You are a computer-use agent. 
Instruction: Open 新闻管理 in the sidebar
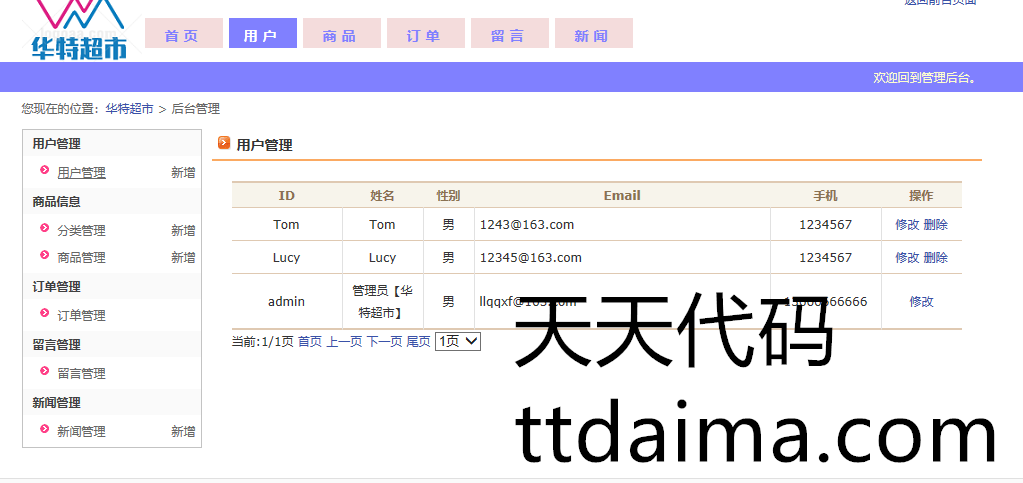(x=81, y=432)
